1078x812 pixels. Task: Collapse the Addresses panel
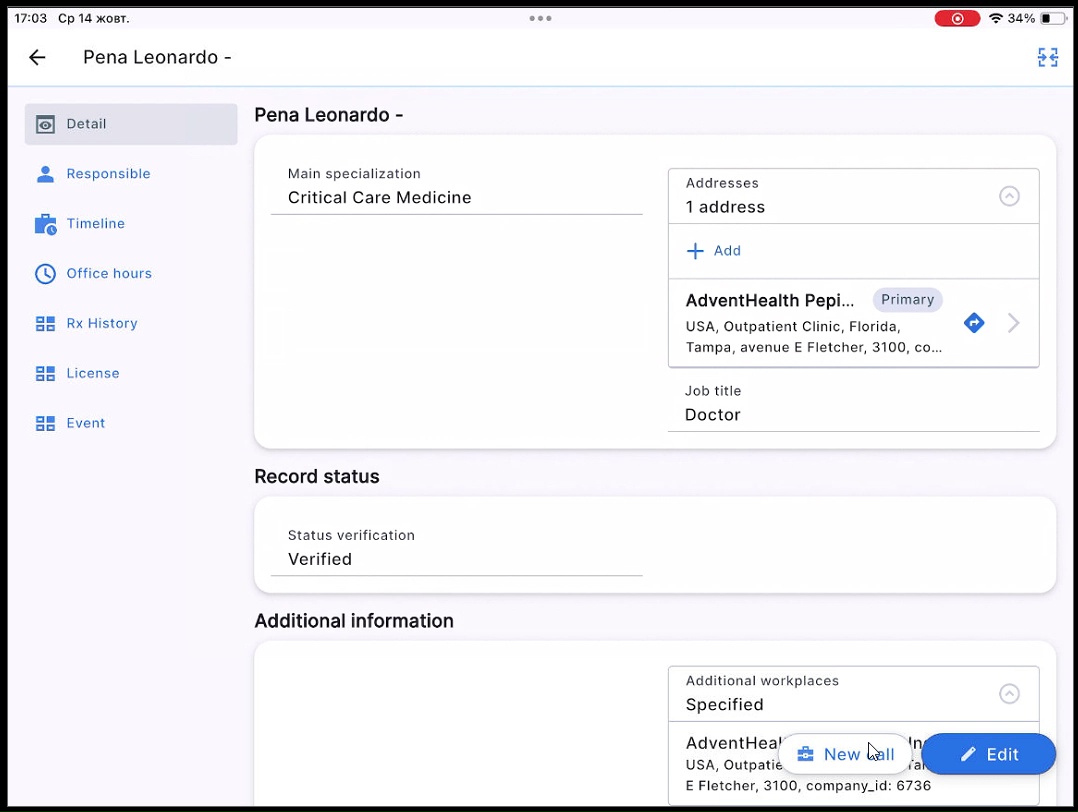[1009, 196]
